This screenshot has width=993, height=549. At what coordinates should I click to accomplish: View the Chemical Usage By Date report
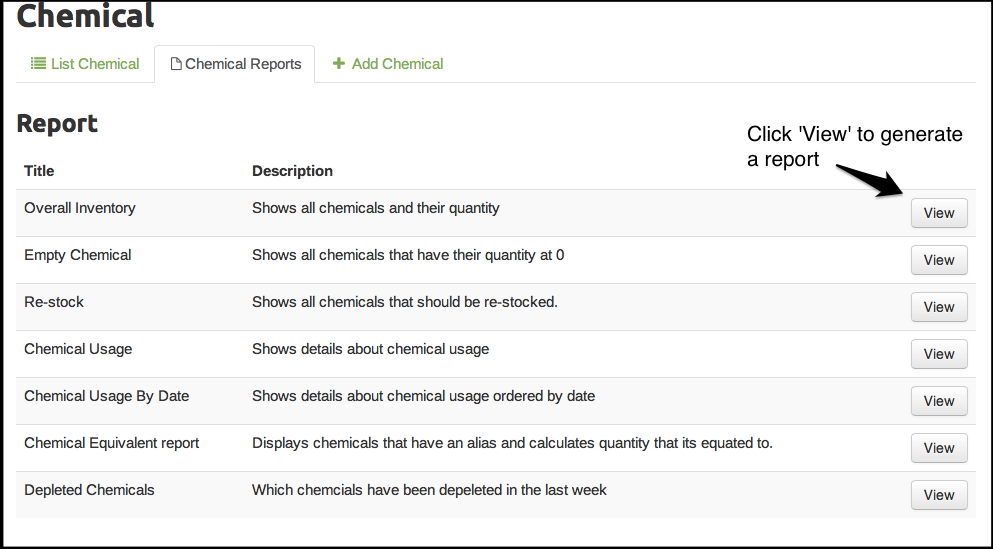[939, 401]
